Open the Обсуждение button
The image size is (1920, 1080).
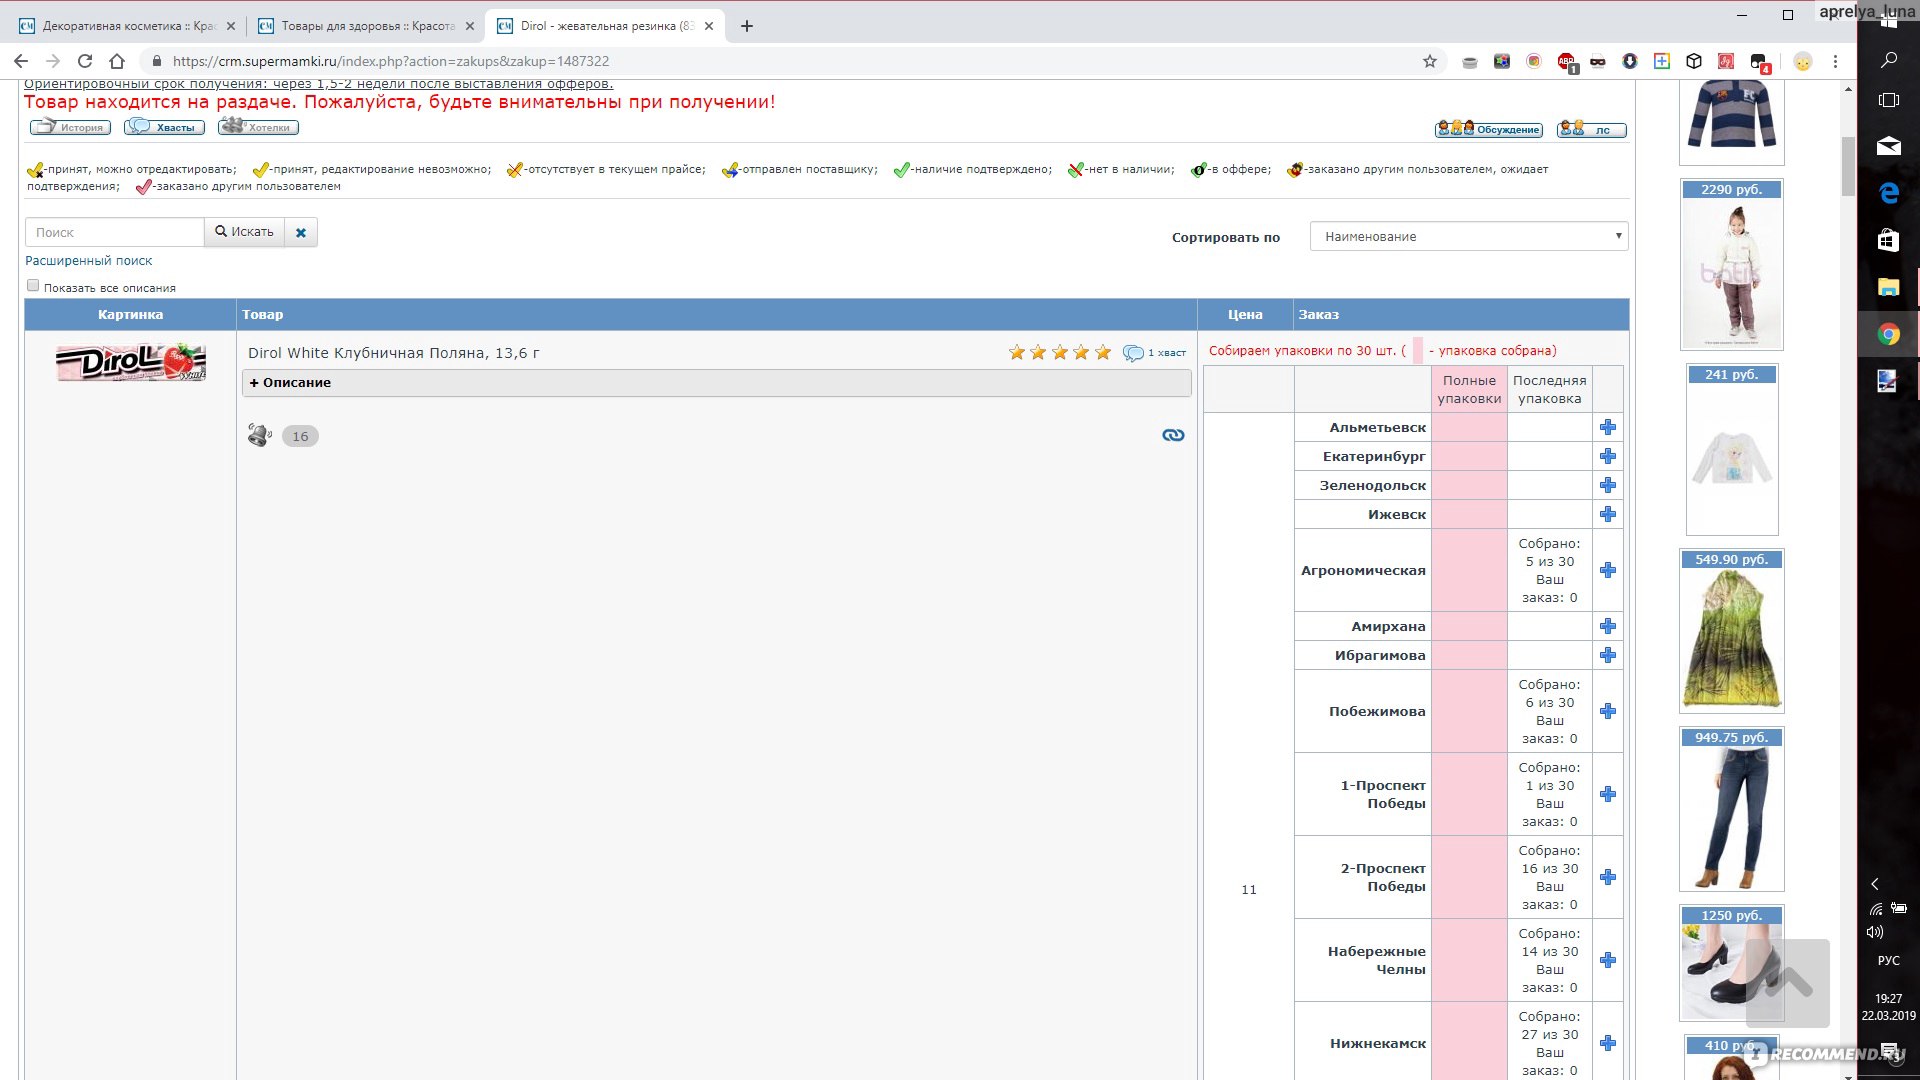(1488, 129)
